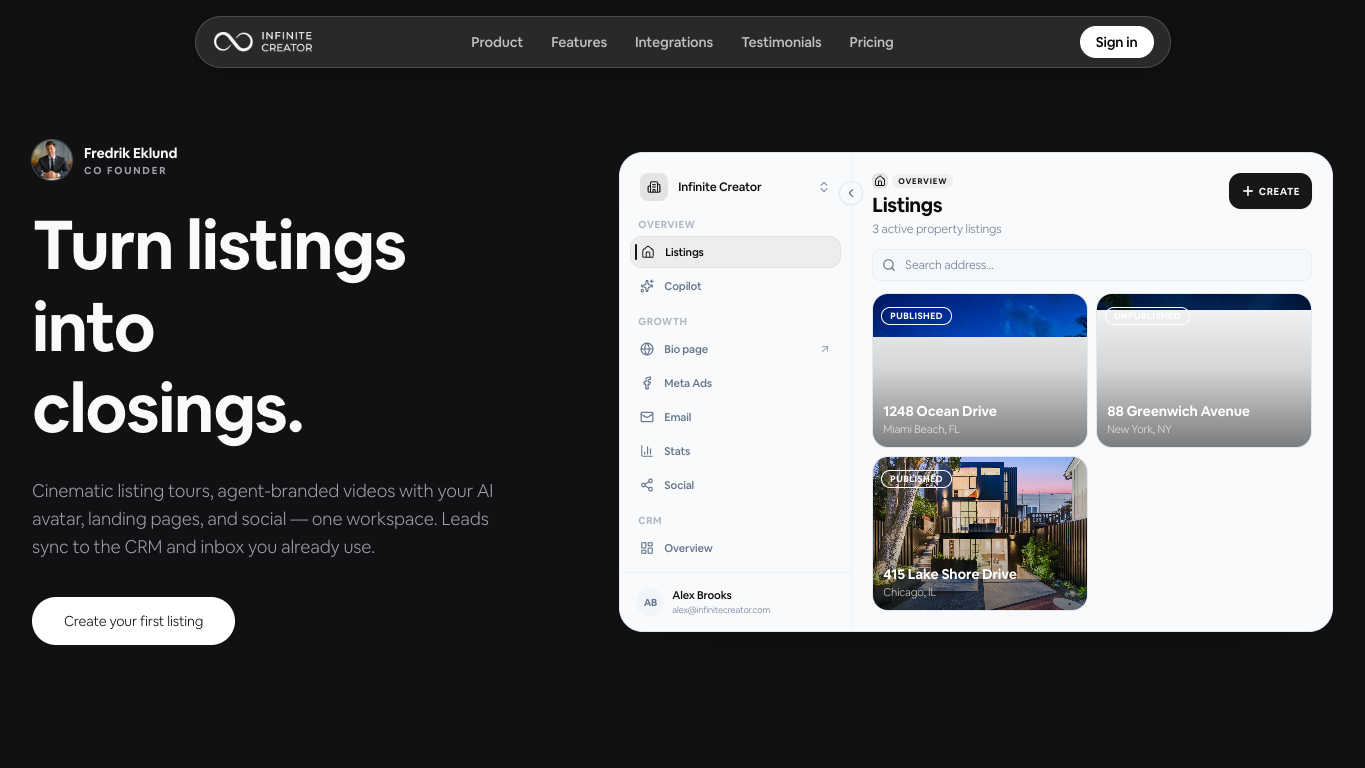
Task: Click the Copilot sparkle icon
Action: click(x=647, y=286)
